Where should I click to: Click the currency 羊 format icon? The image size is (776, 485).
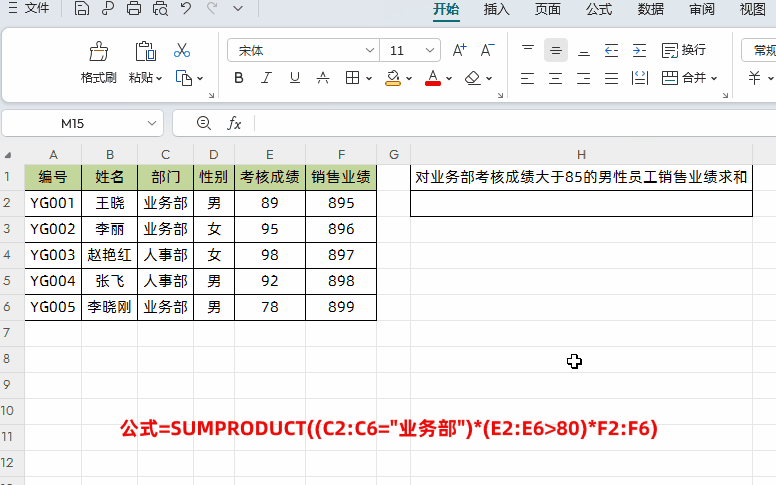754,78
